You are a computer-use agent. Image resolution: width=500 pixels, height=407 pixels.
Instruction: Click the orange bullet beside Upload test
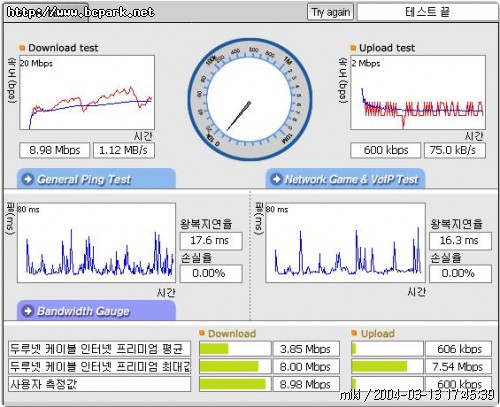353,48
